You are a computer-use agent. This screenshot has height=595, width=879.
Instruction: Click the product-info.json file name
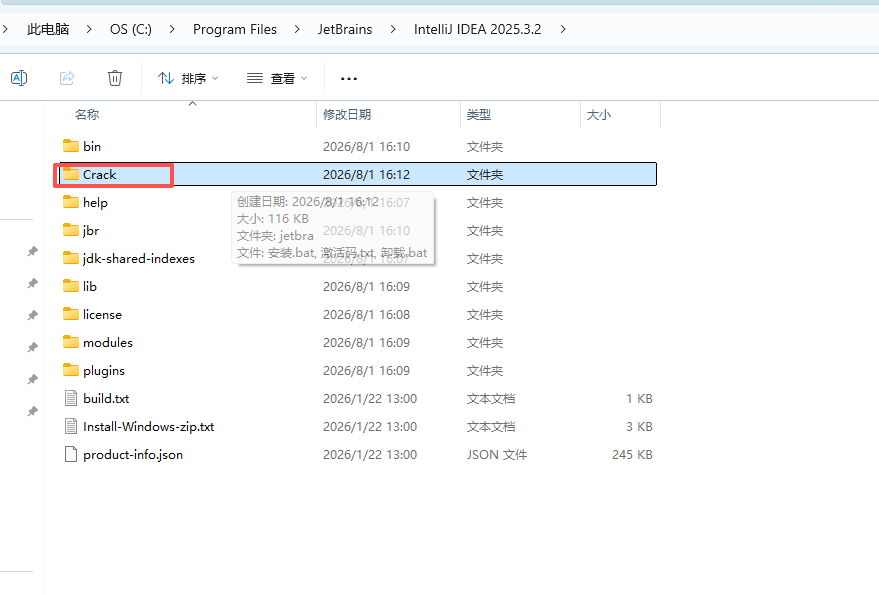point(133,455)
